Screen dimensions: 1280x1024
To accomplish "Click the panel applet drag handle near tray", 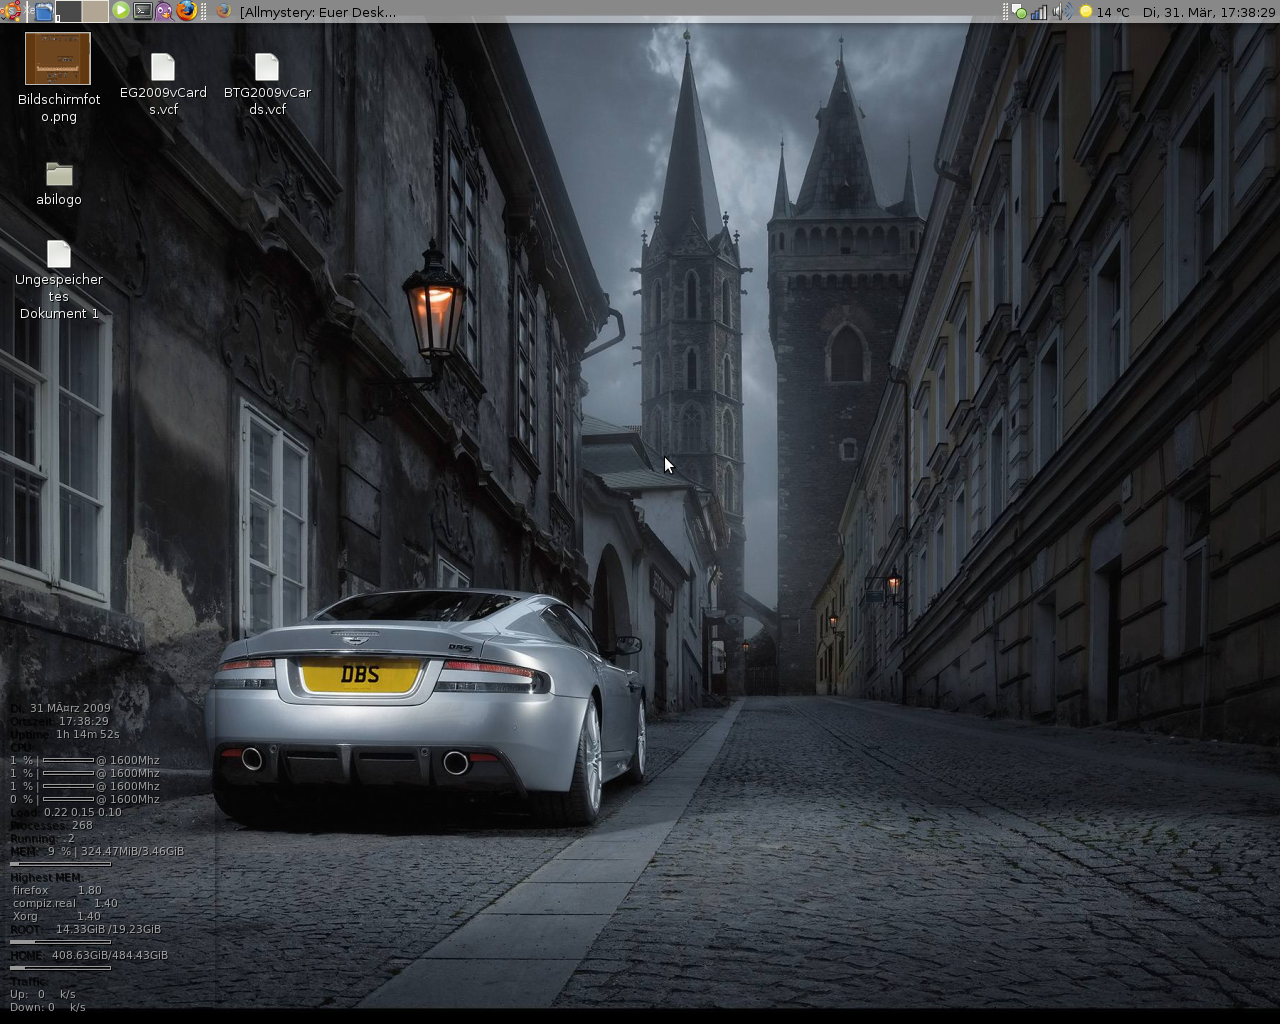I will click(x=1005, y=12).
